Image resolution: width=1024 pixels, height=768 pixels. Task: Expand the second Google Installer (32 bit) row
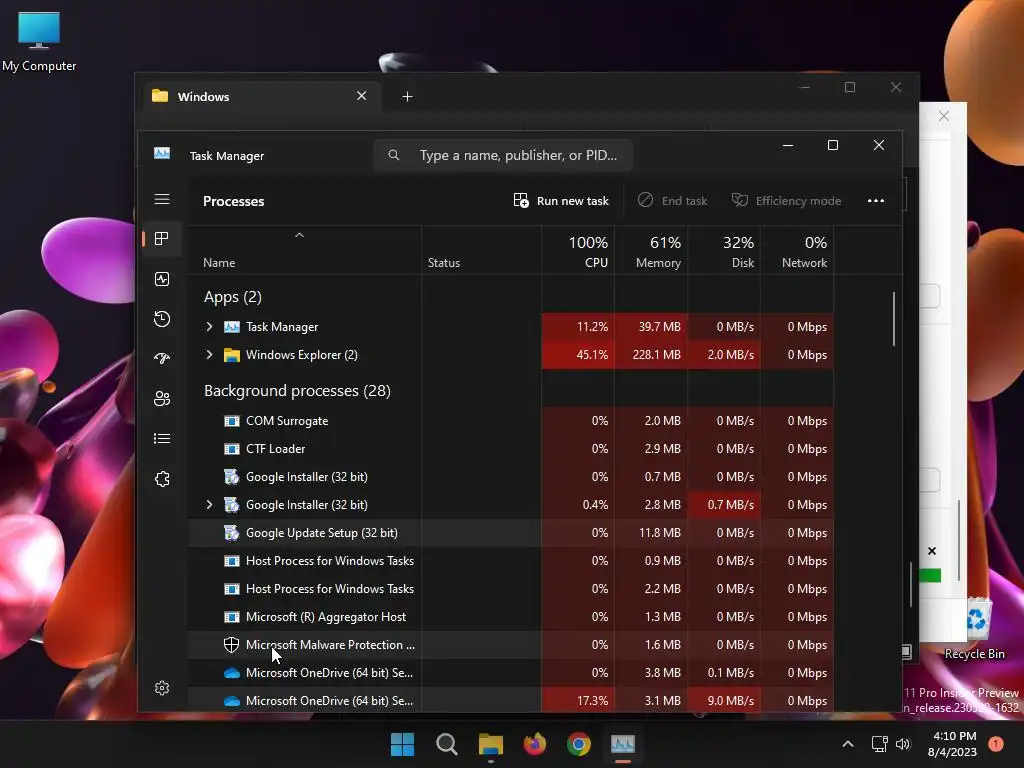[209, 505]
